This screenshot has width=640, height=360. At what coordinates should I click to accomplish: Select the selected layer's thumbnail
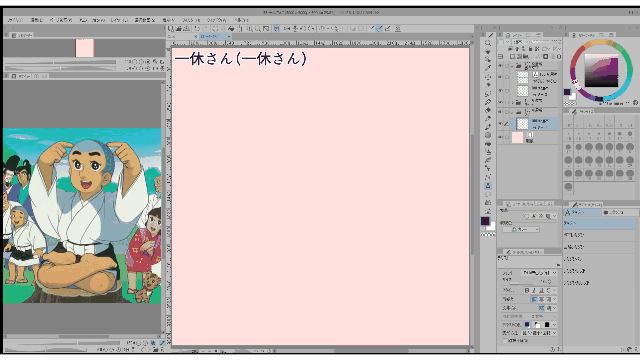click(522, 124)
